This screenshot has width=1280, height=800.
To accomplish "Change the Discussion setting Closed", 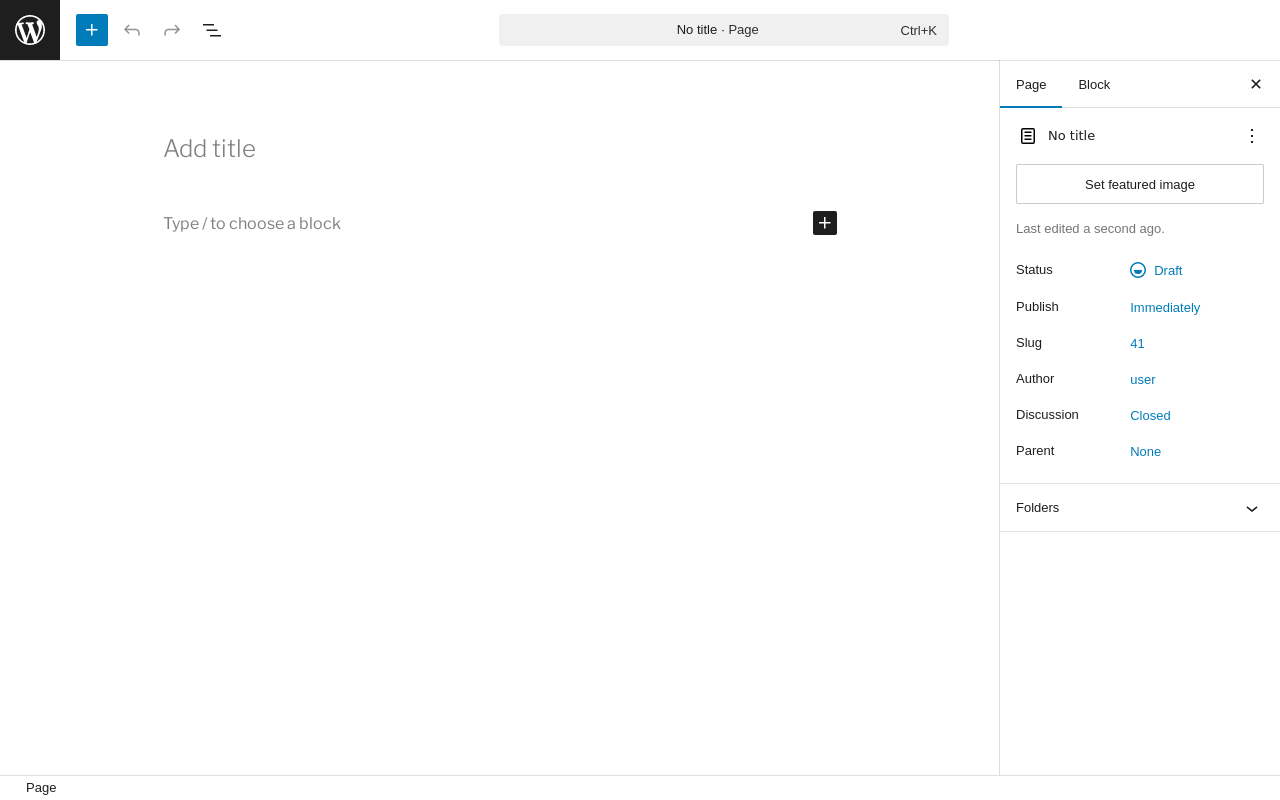I will click(1150, 415).
